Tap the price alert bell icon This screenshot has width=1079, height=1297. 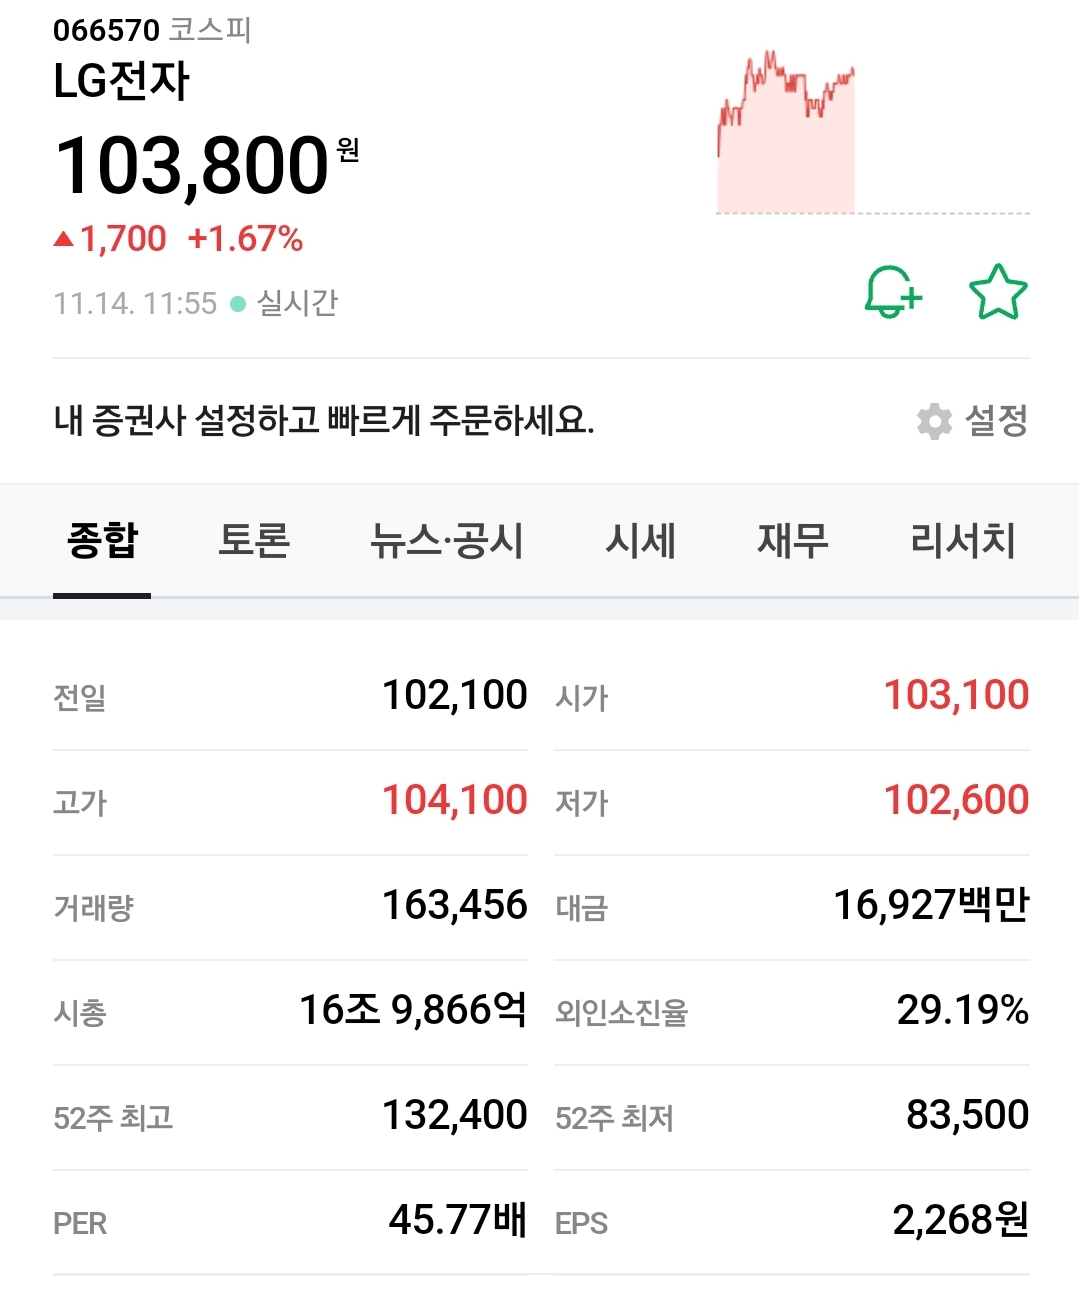pos(892,292)
